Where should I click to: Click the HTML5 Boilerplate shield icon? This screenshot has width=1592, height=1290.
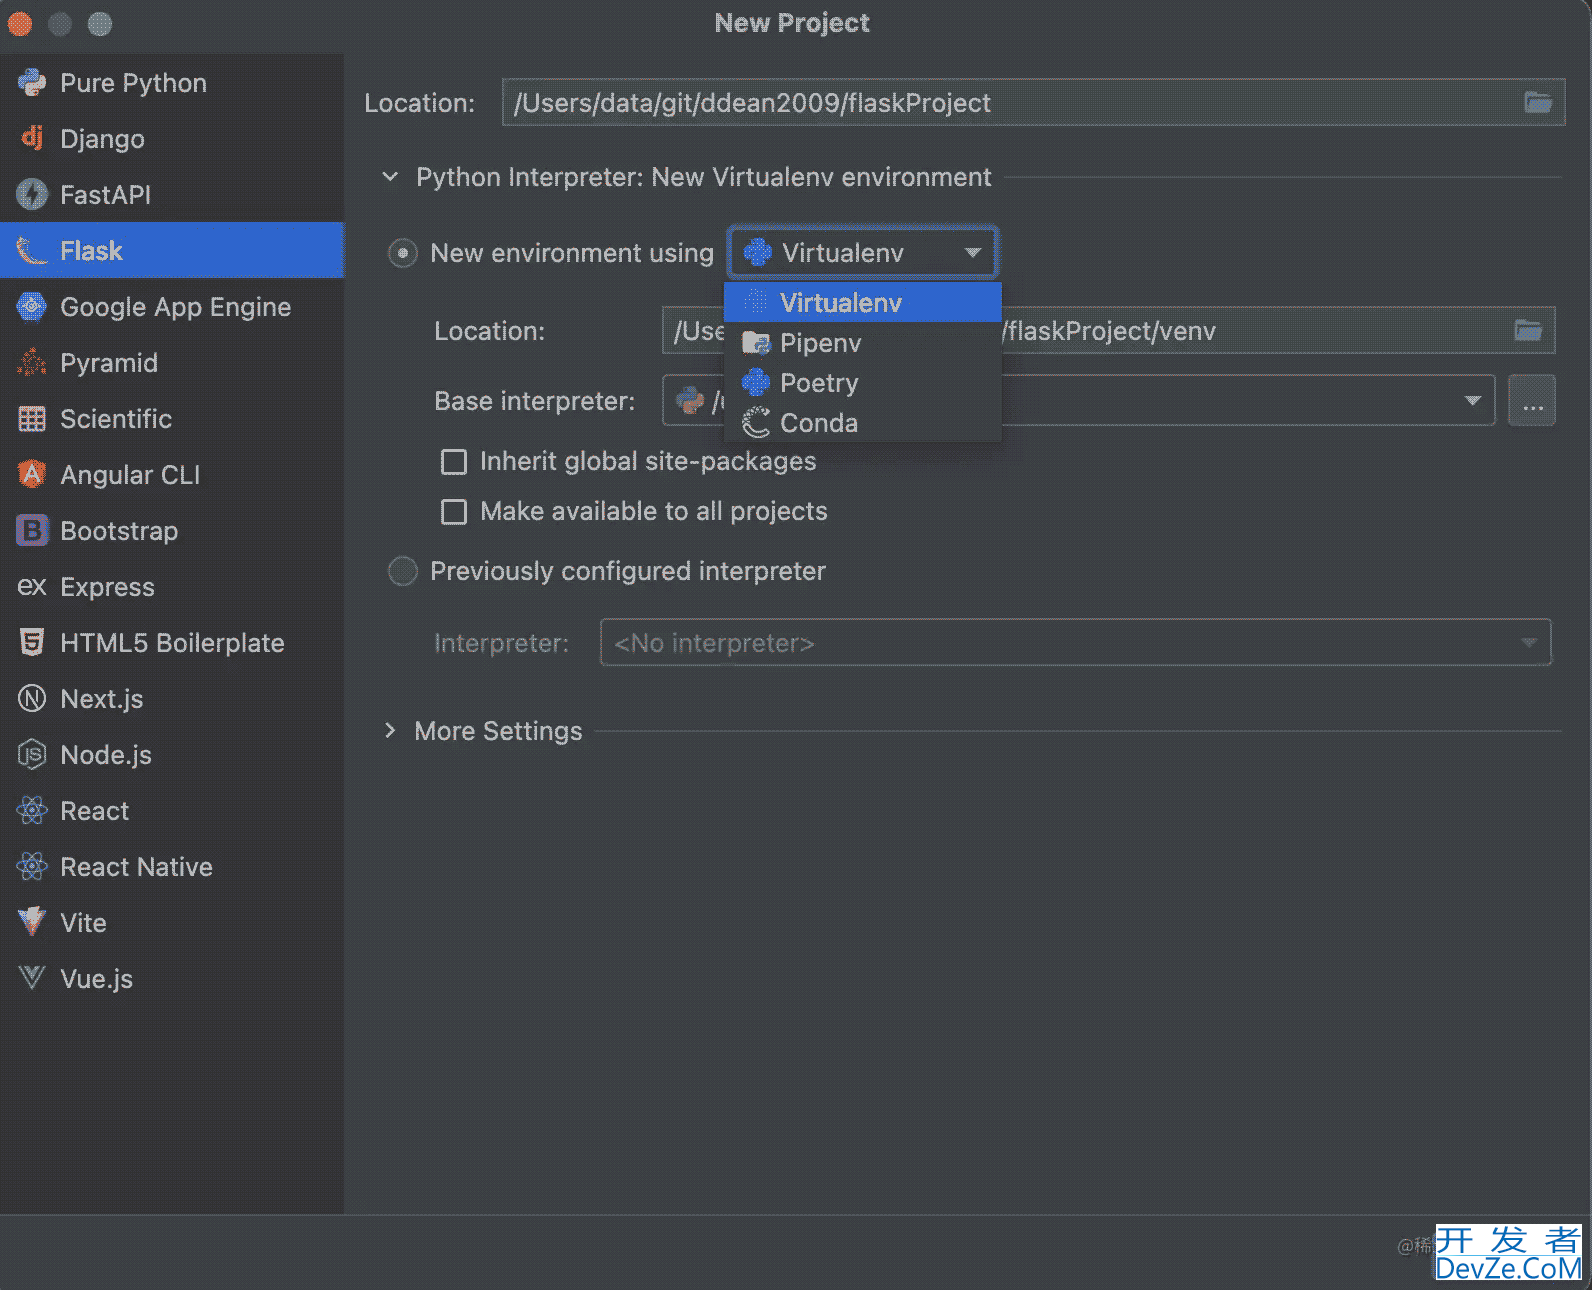click(32, 642)
